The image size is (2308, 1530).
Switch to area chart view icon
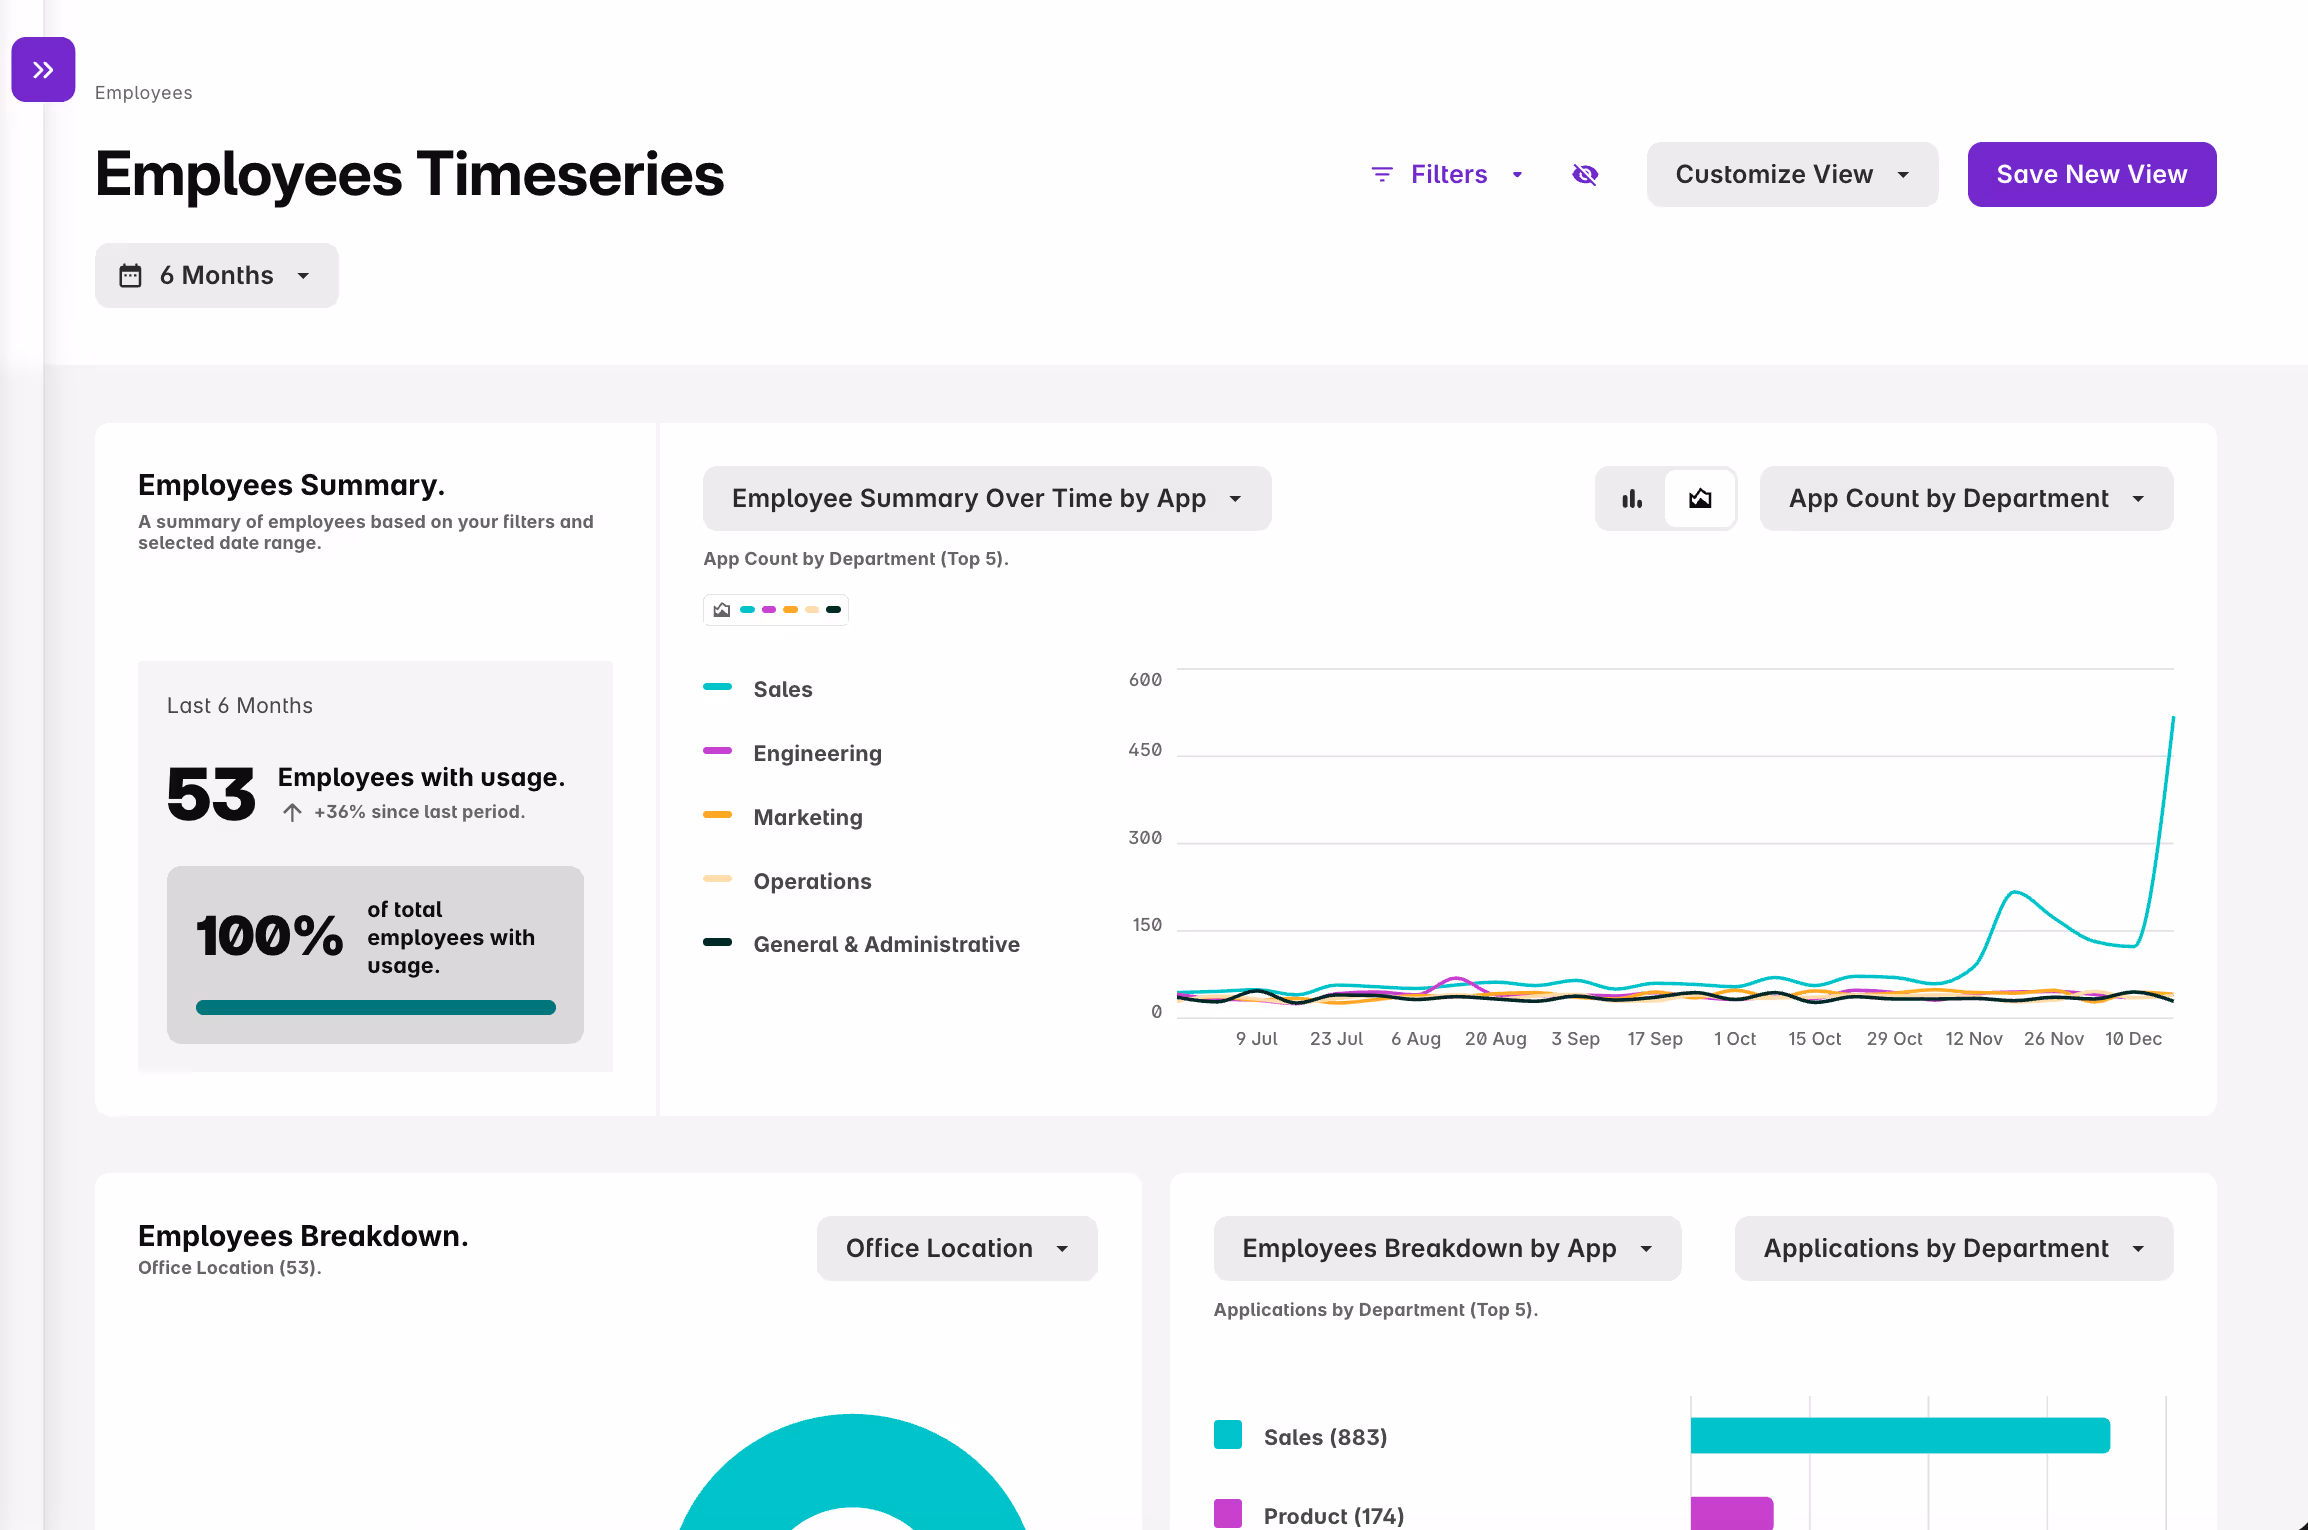pyautogui.click(x=1700, y=499)
